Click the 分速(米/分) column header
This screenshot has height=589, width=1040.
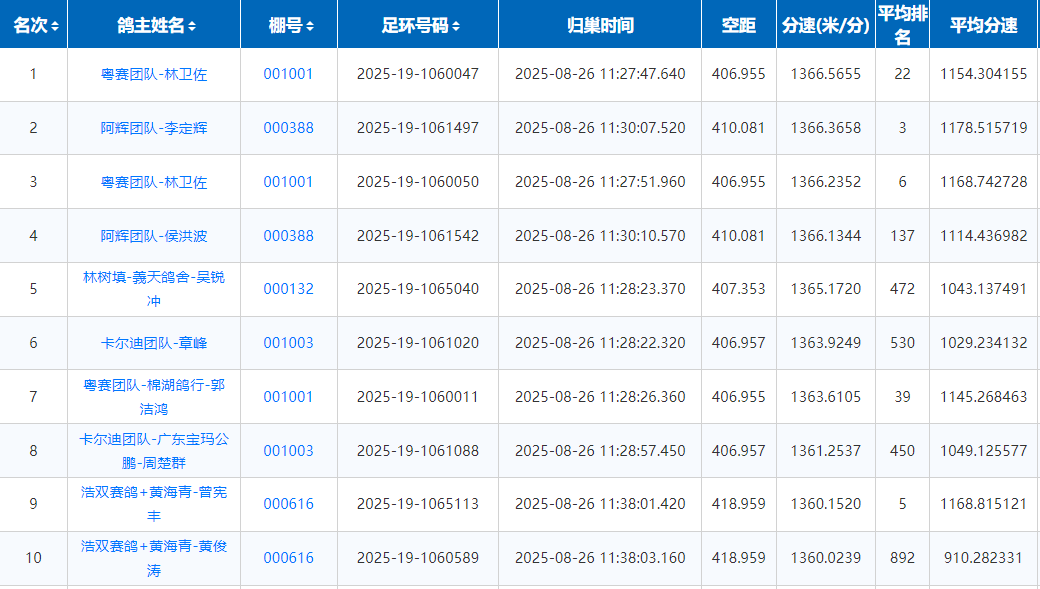coord(825,26)
